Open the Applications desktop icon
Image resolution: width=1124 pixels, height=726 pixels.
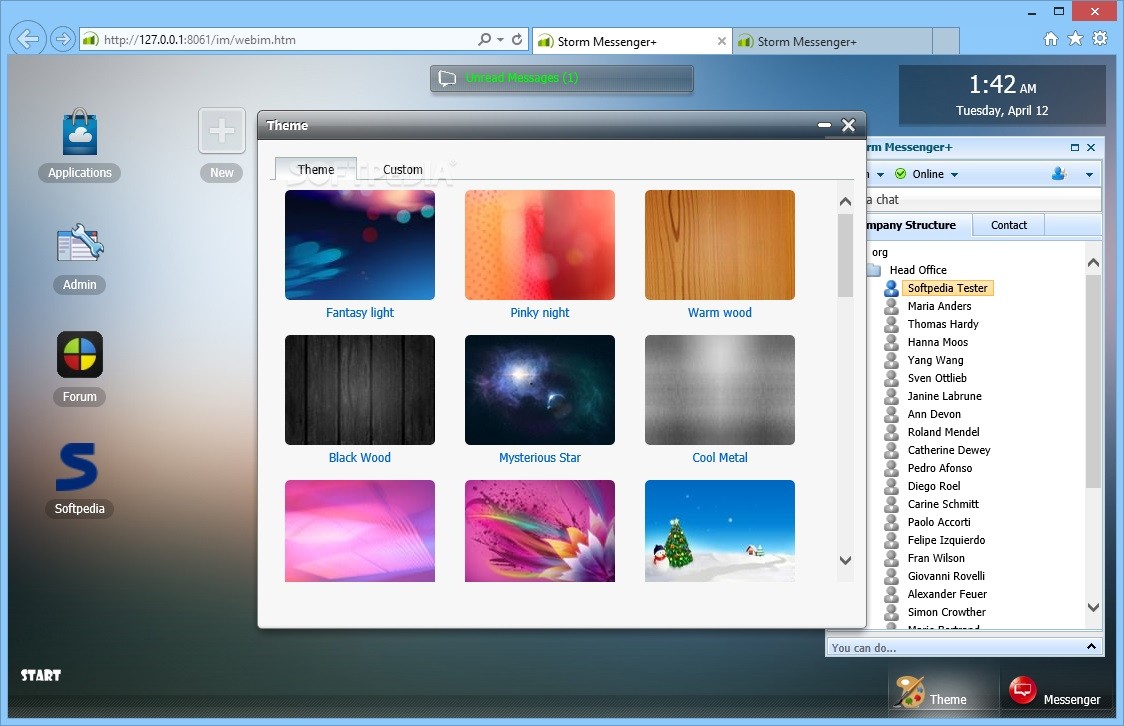[x=80, y=133]
